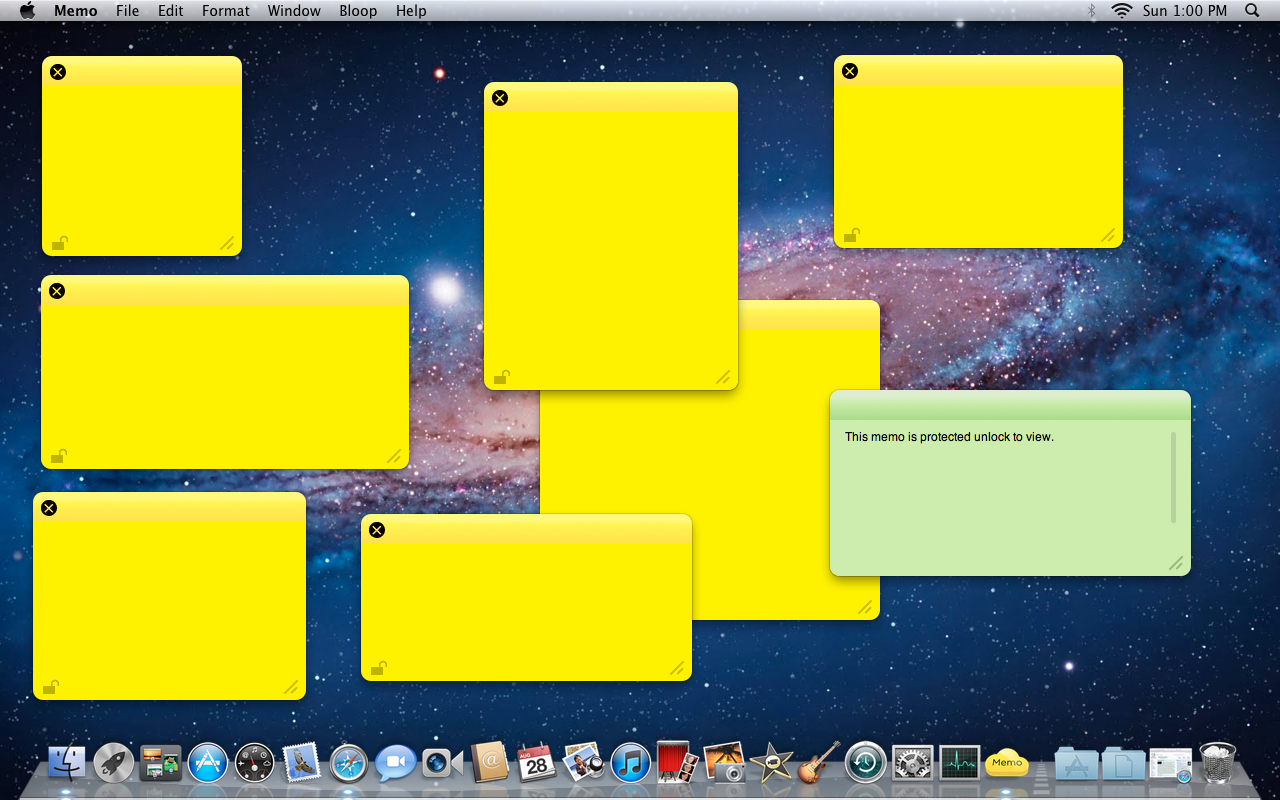
Task: Open the Bloop menu
Action: (358, 11)
